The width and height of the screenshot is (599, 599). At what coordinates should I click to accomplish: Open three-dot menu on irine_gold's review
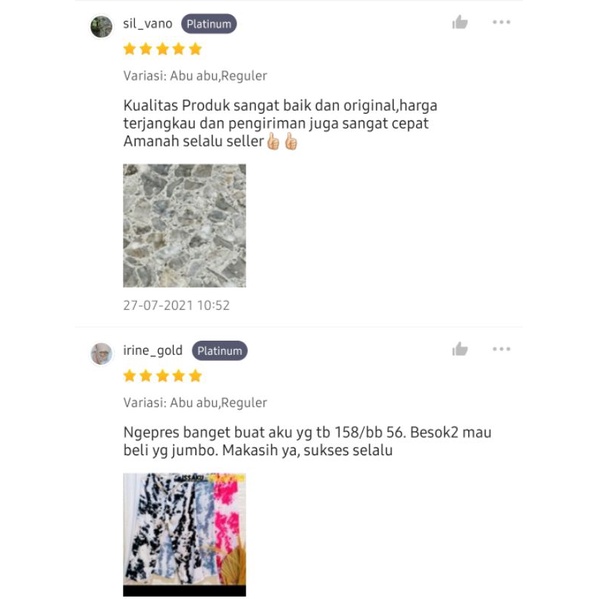coord(501,349)
